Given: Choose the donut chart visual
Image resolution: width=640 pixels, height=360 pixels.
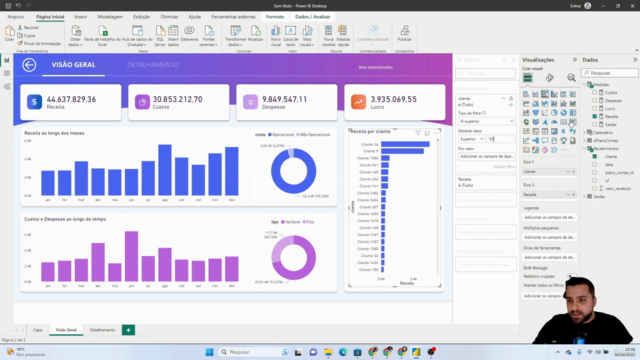Looking at the screenshot, I should click(564, 113).
